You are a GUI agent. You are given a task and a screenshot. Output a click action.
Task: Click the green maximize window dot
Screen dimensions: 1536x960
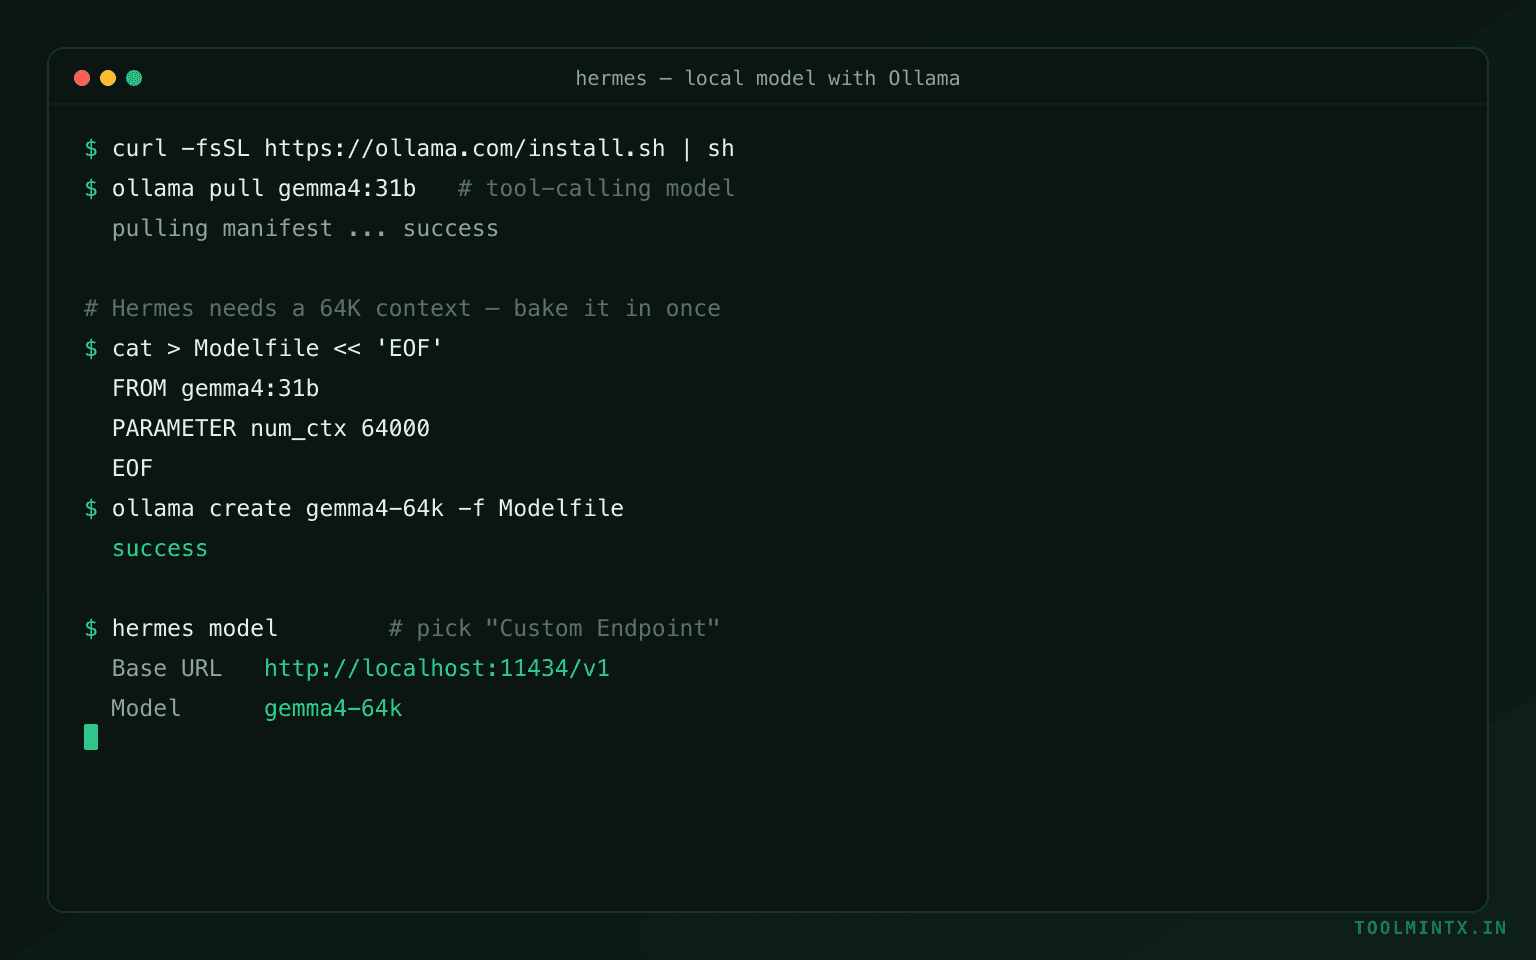coord(134,78)
